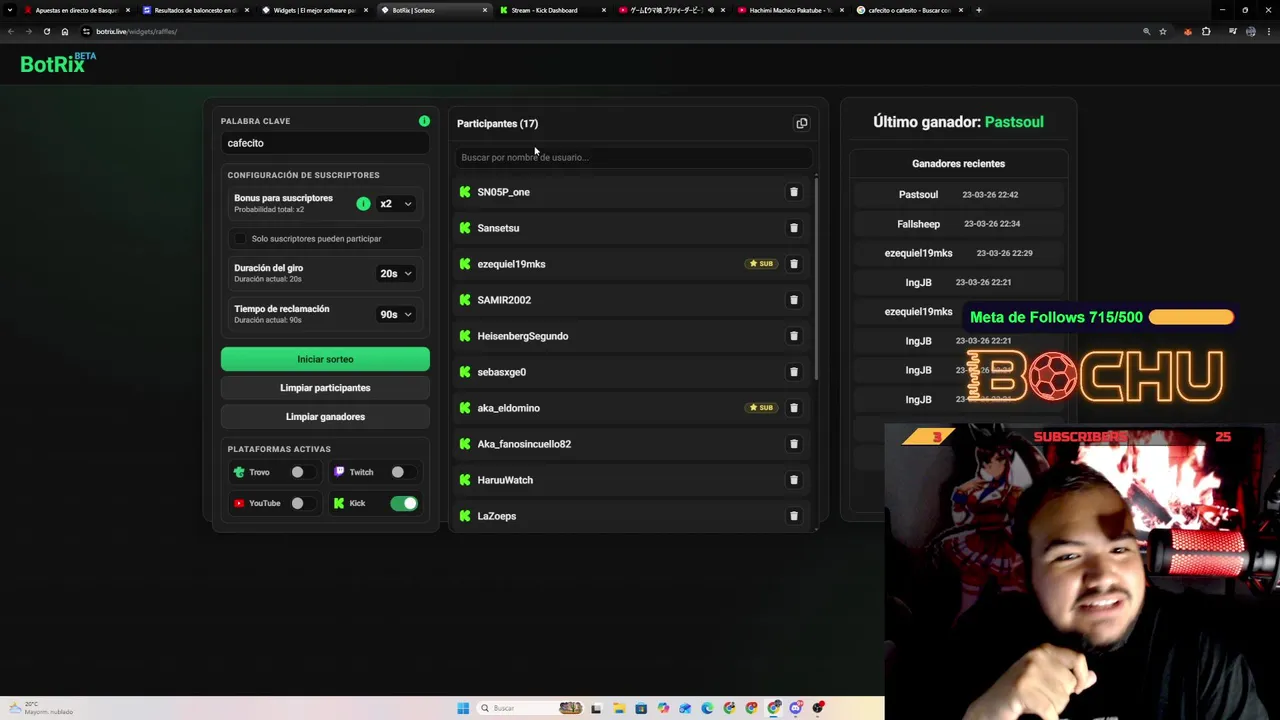Screen dimensions: 1280x720
Task: Click recent winner 'Fallsheep' entry
Action: [x=958, y=224]
